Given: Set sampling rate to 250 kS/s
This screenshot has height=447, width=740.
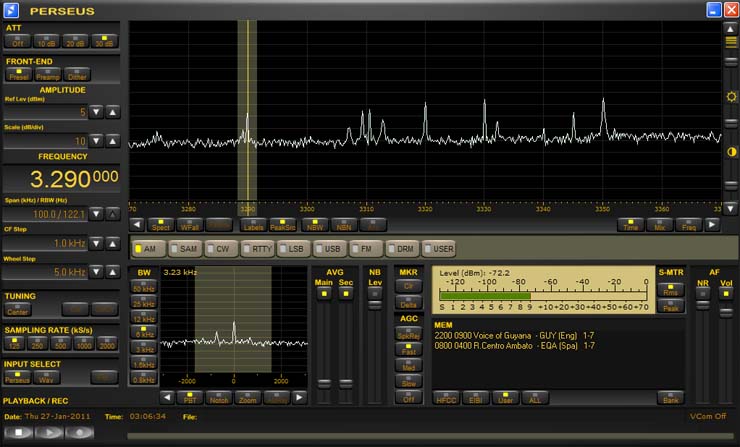Looking at the screenshot, I should pyautogui.click(x=37, y=343).
